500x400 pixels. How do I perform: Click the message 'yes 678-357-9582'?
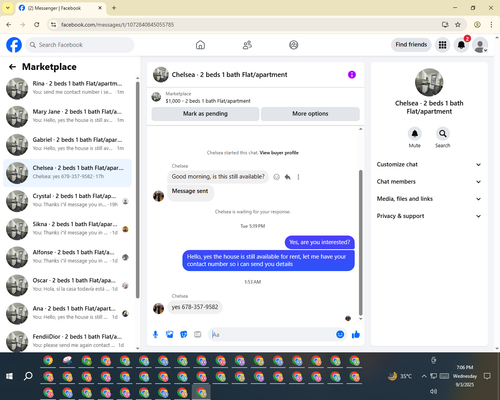(x=195, y=307)
